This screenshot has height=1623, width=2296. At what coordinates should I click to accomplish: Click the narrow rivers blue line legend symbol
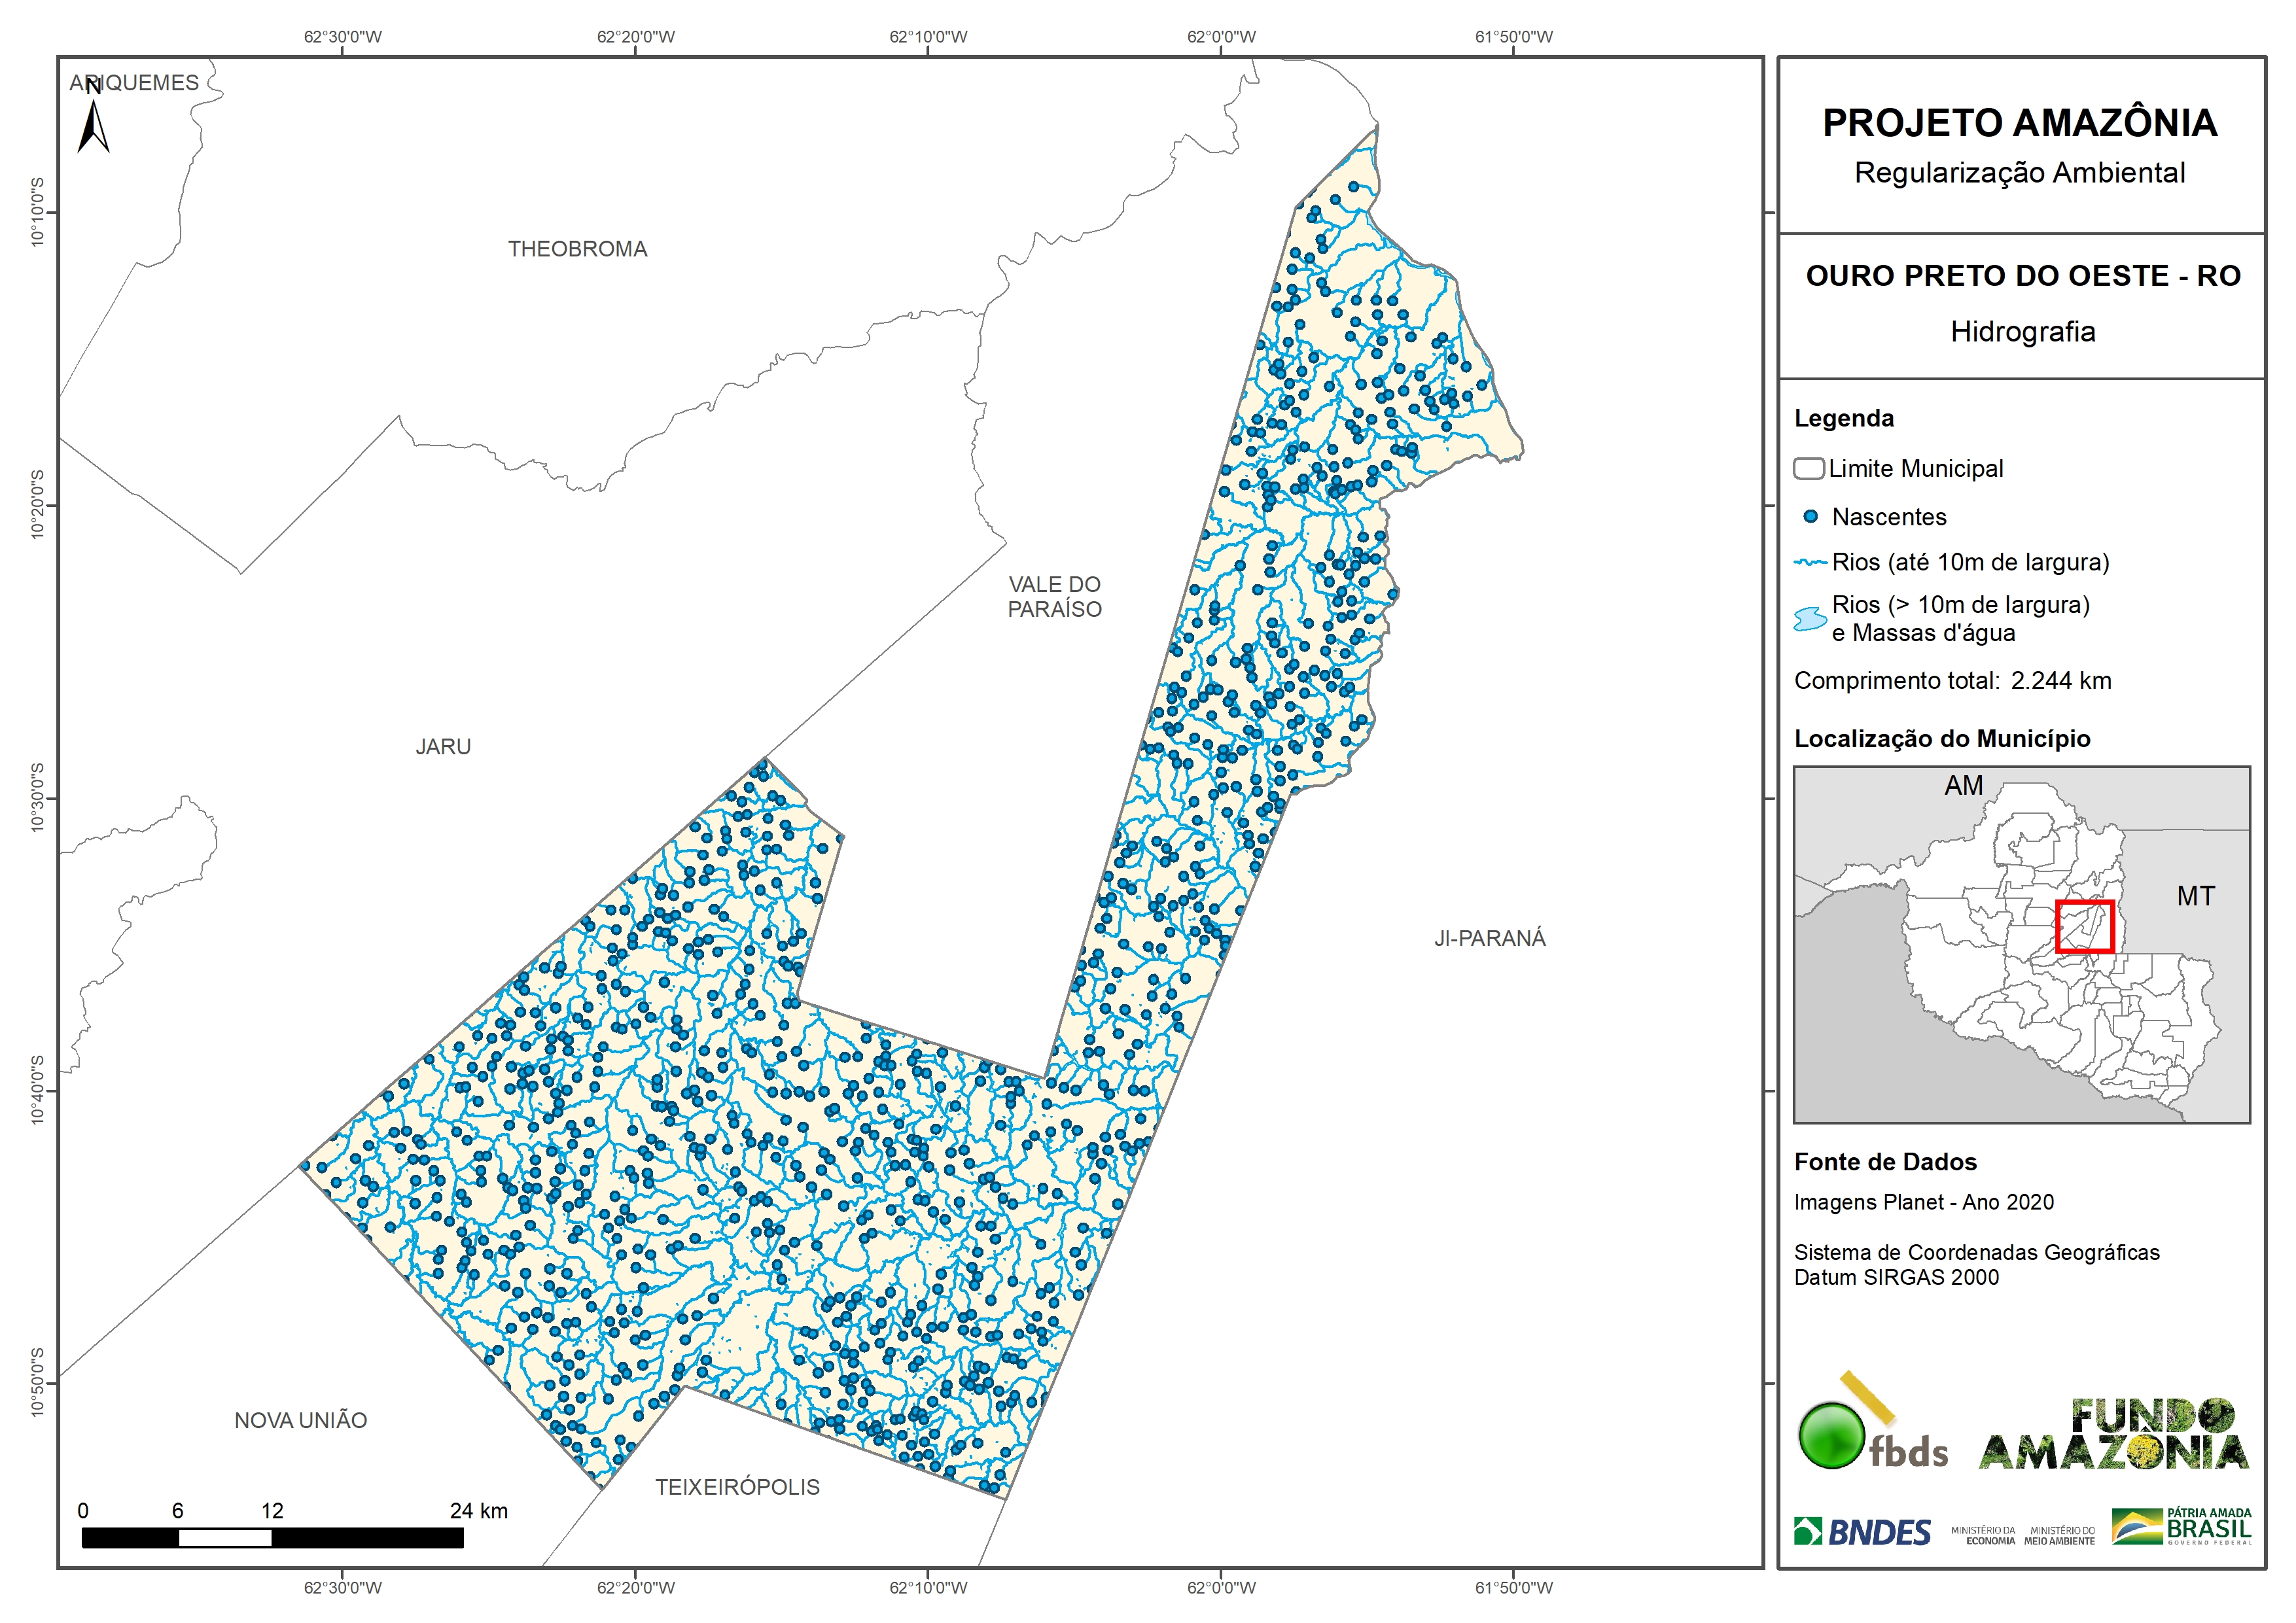pyautogui.click(x=1810, y=563)
